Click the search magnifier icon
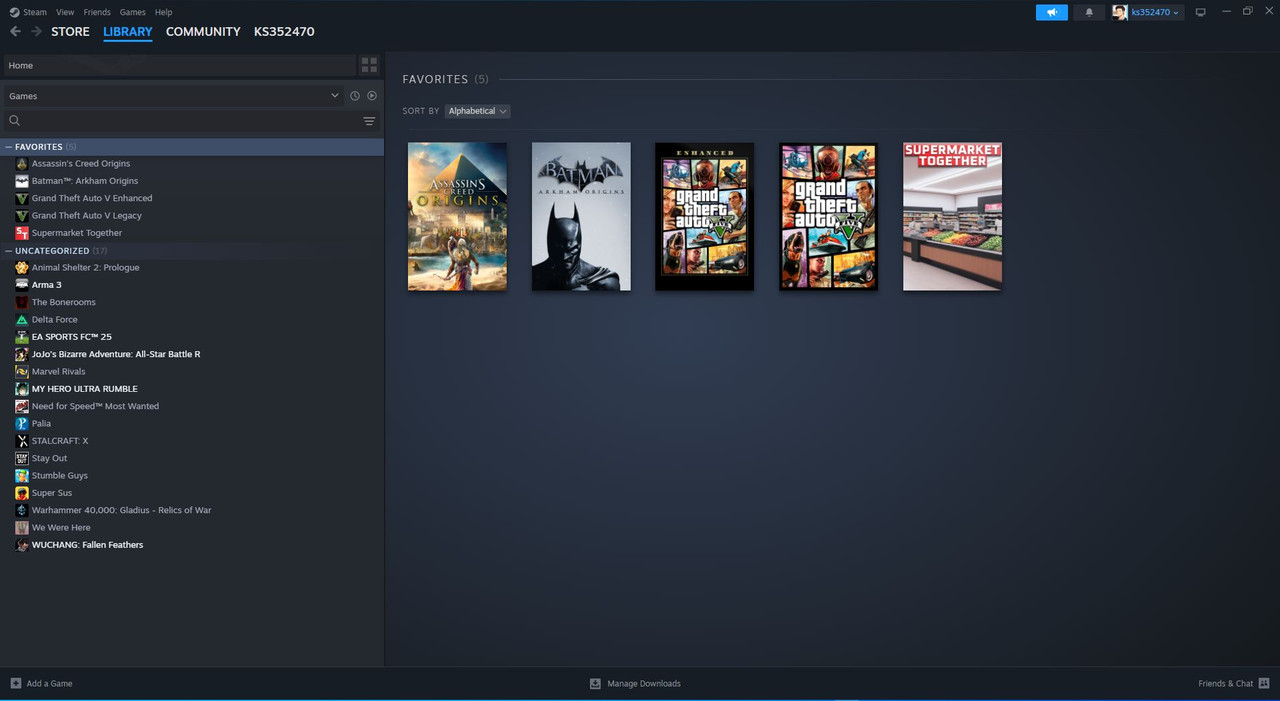 [x=14, y=120]
